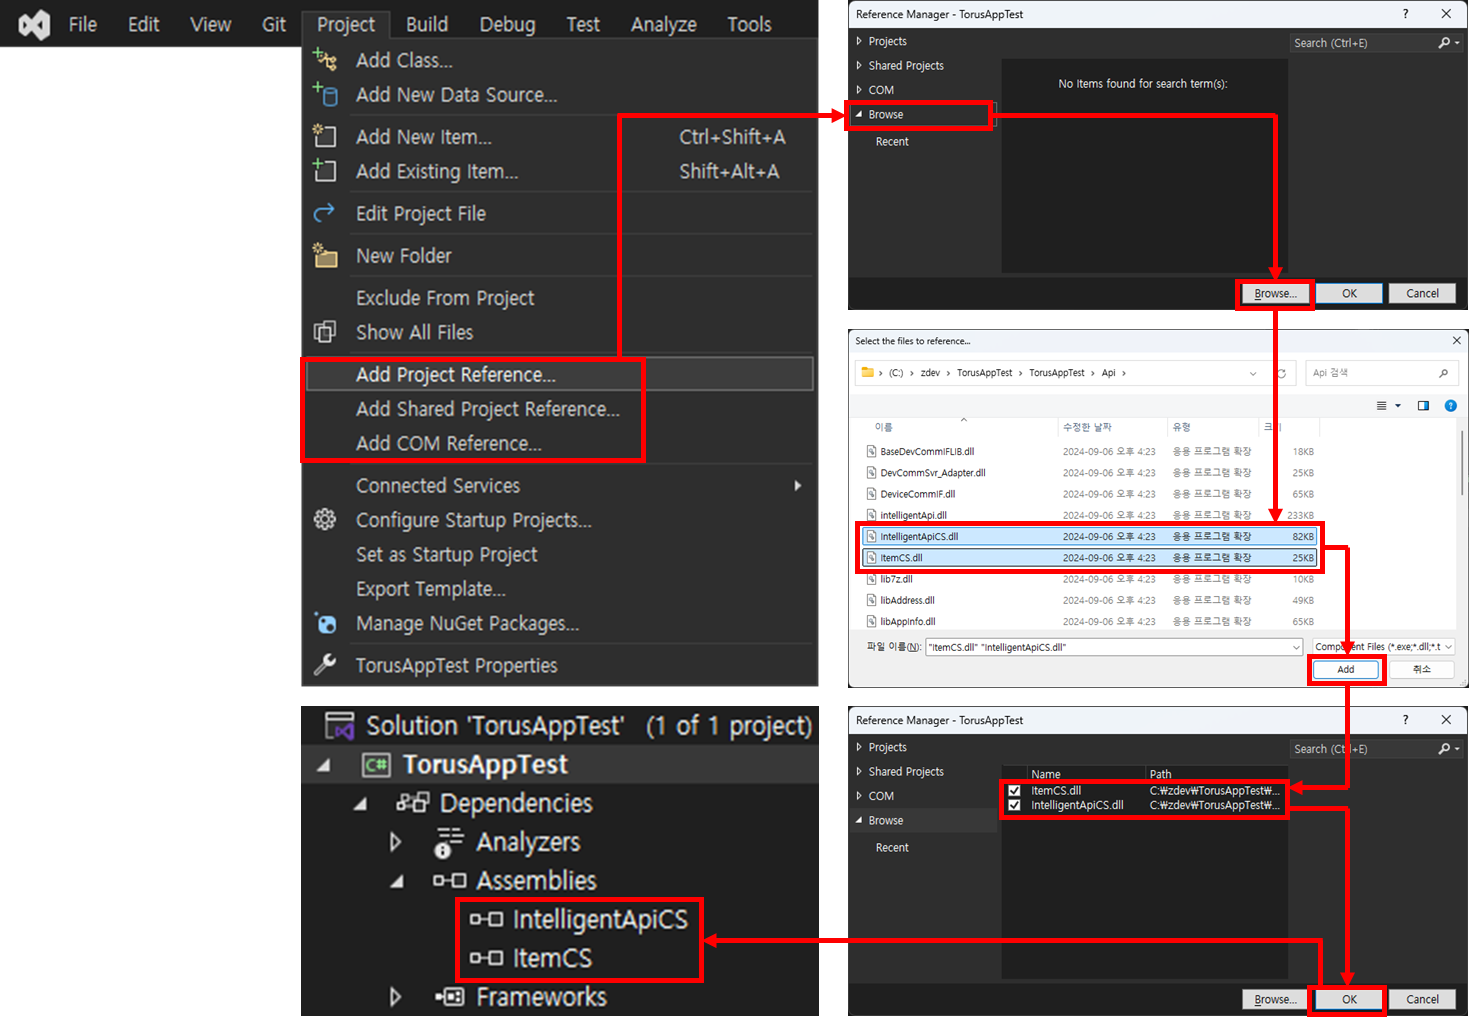This screenshot has height=1017, width=1469.
Task: Click the Edit Project File arrow icon
Action: coord(325,213)
